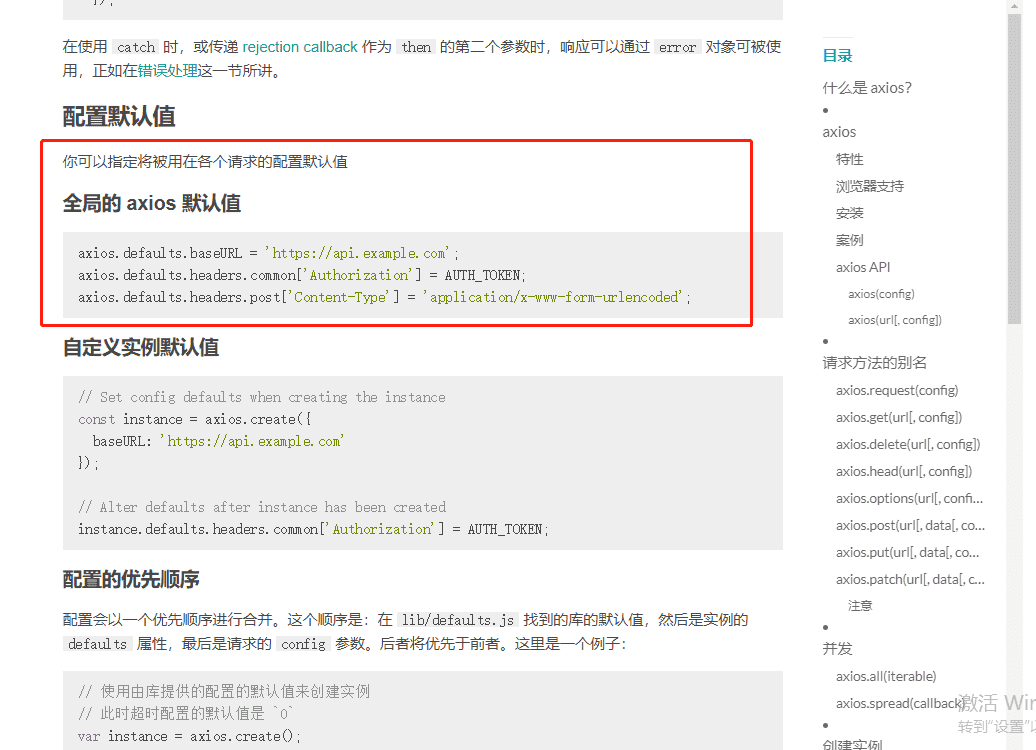Viewport: 1036px width, 750px height.
Task: Click the inline code 'error'
Action: pyautogui.click(x=677, y=48)
